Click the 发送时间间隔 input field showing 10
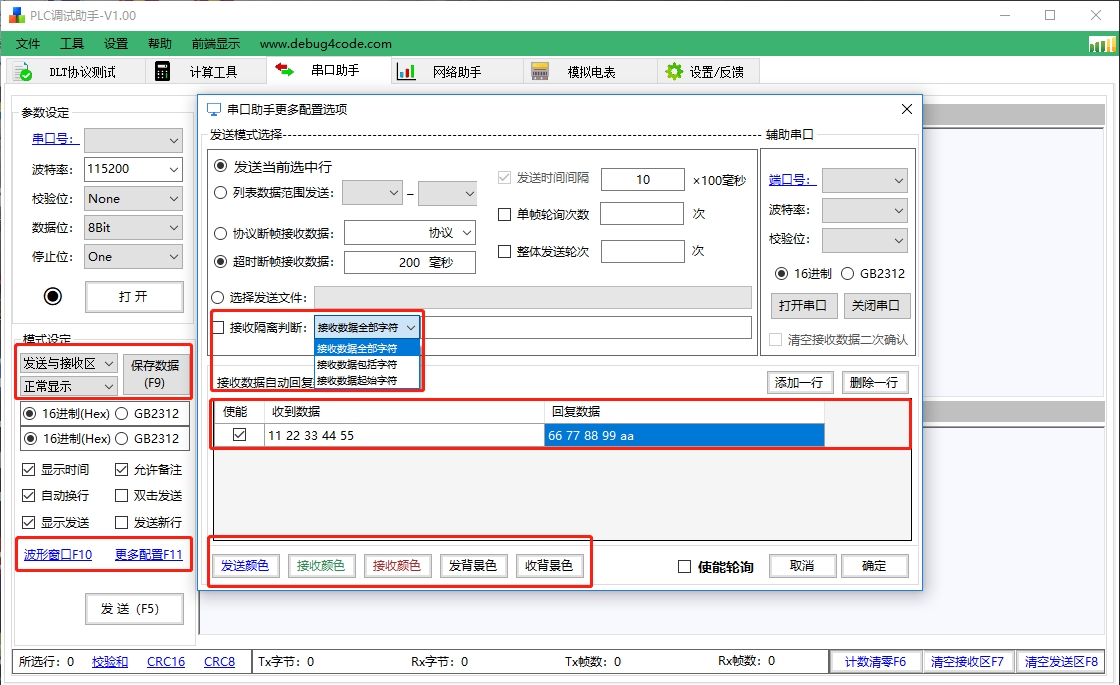 [x=642, y=179]
